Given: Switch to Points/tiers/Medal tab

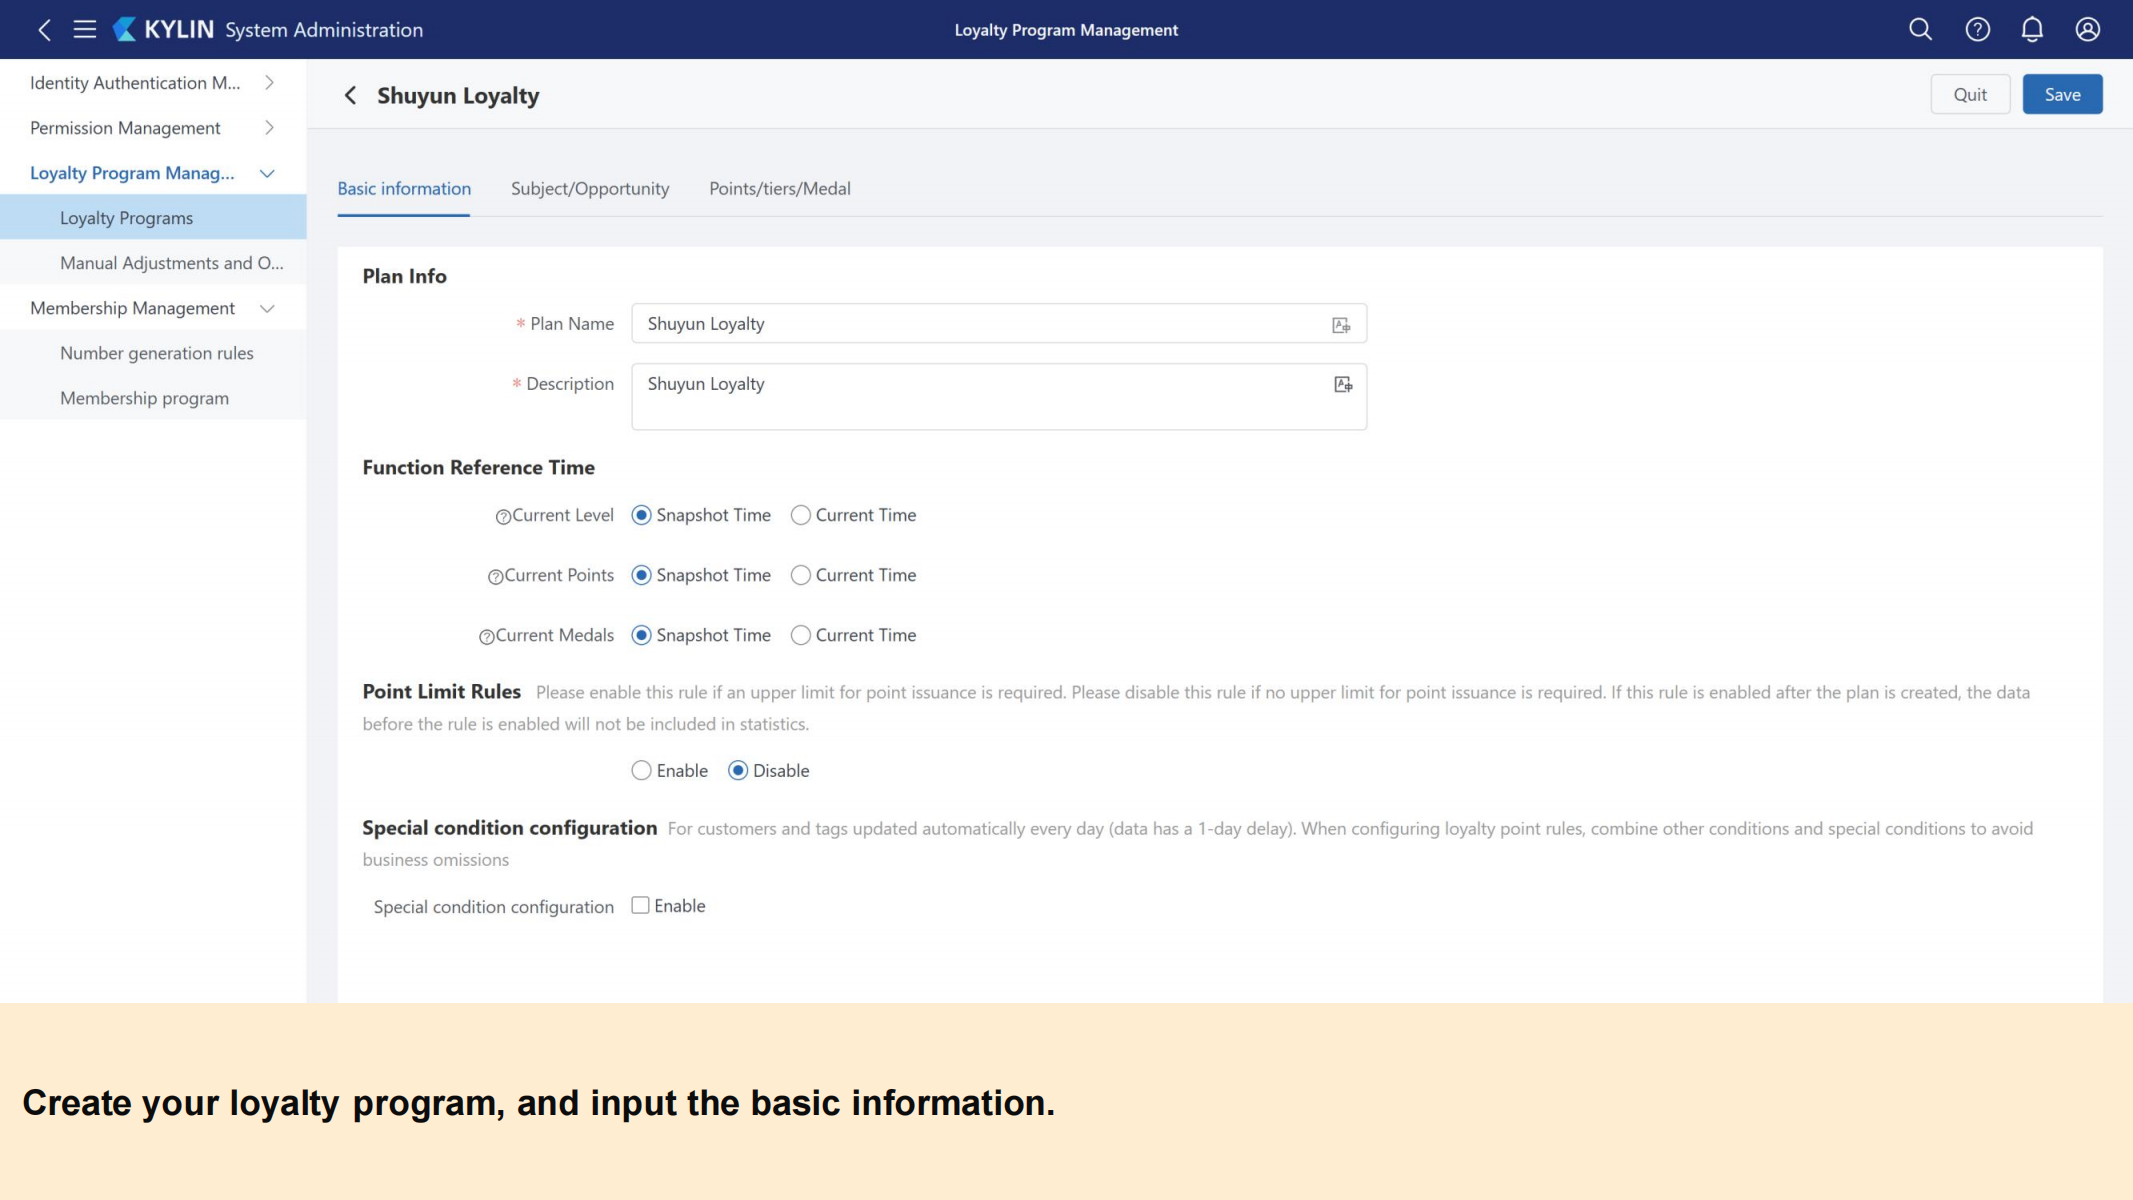Looking at the screenshot, I should tap(780, 189).
